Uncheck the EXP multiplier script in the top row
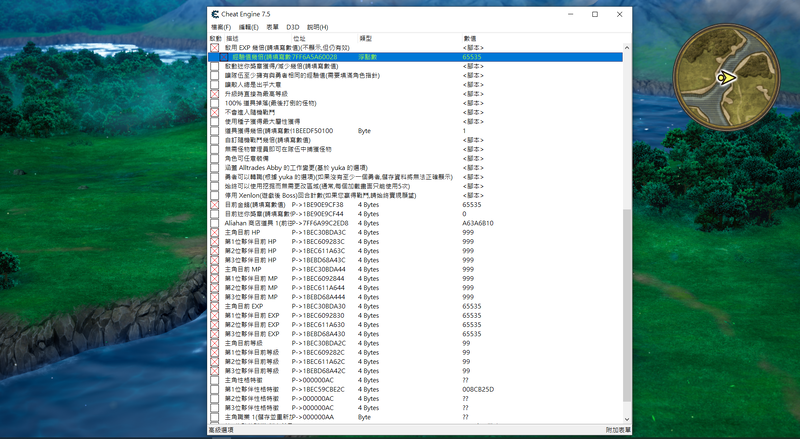Screen dimensions: 800x439 pos(215,48)
